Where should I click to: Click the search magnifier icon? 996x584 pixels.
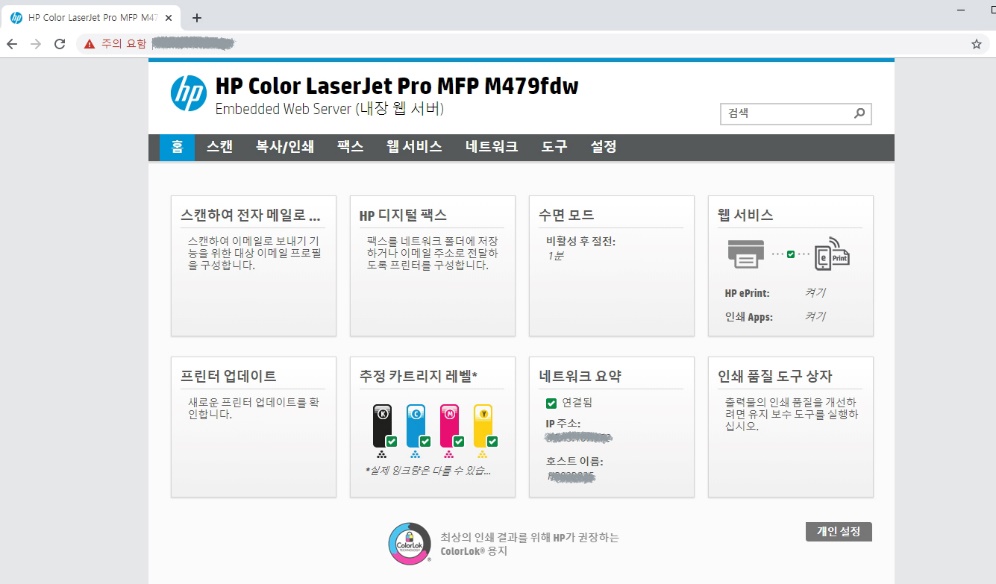859,113
